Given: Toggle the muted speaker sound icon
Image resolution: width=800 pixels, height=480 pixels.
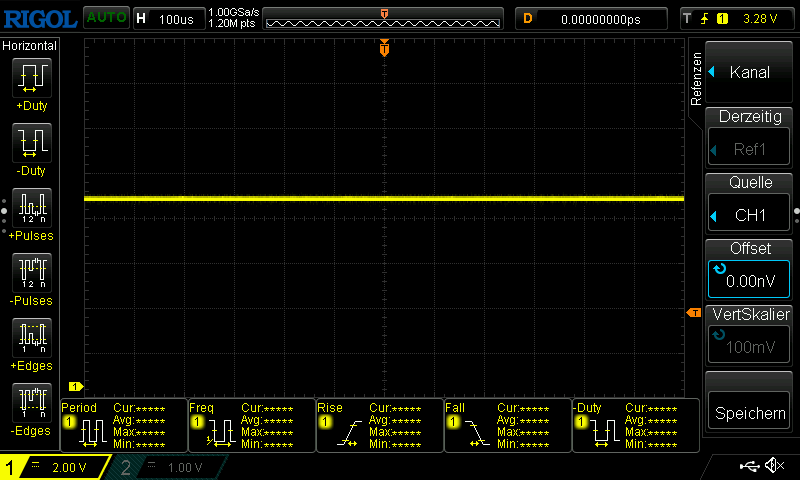Looking at the screenshot, I should [x=773, y=466].
